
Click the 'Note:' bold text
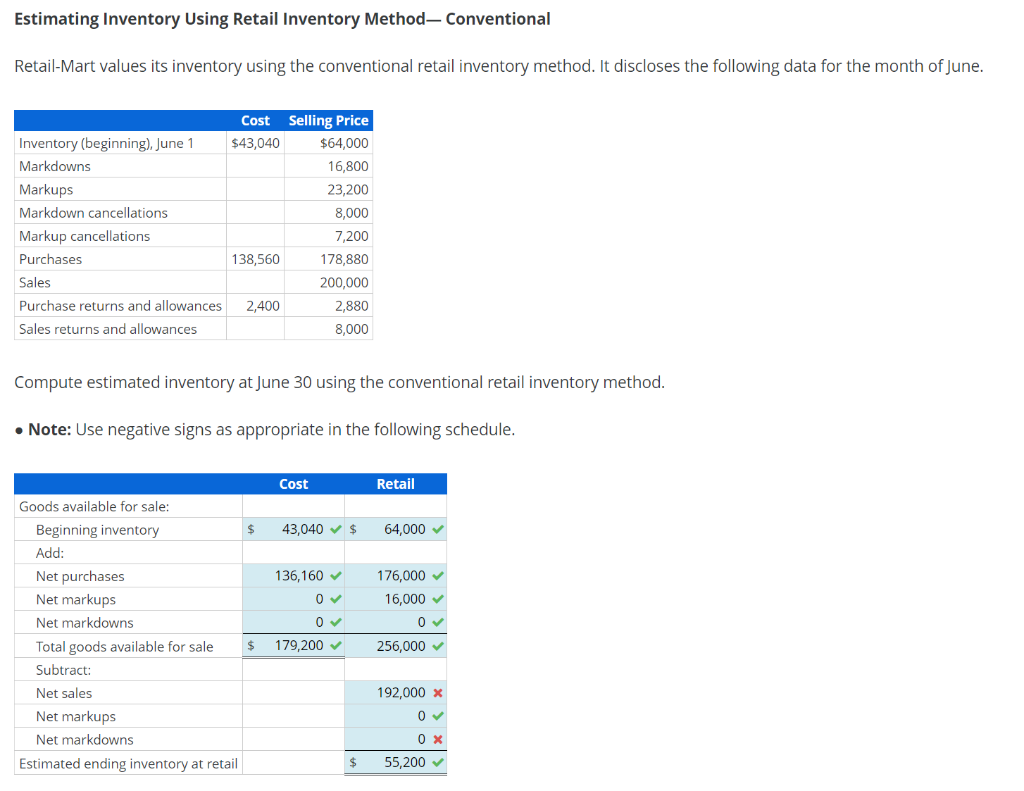tap(50, 429)
